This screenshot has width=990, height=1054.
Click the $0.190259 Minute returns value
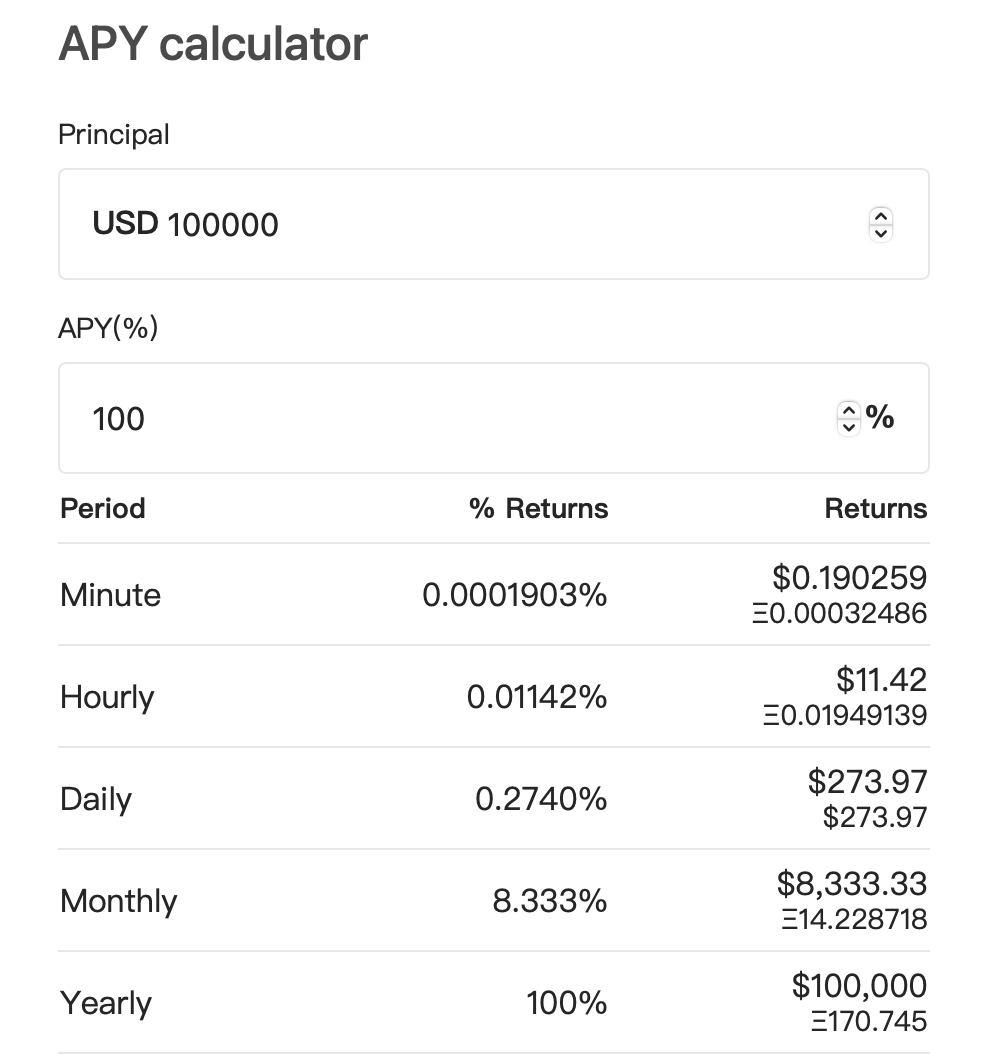click(849, 578)
